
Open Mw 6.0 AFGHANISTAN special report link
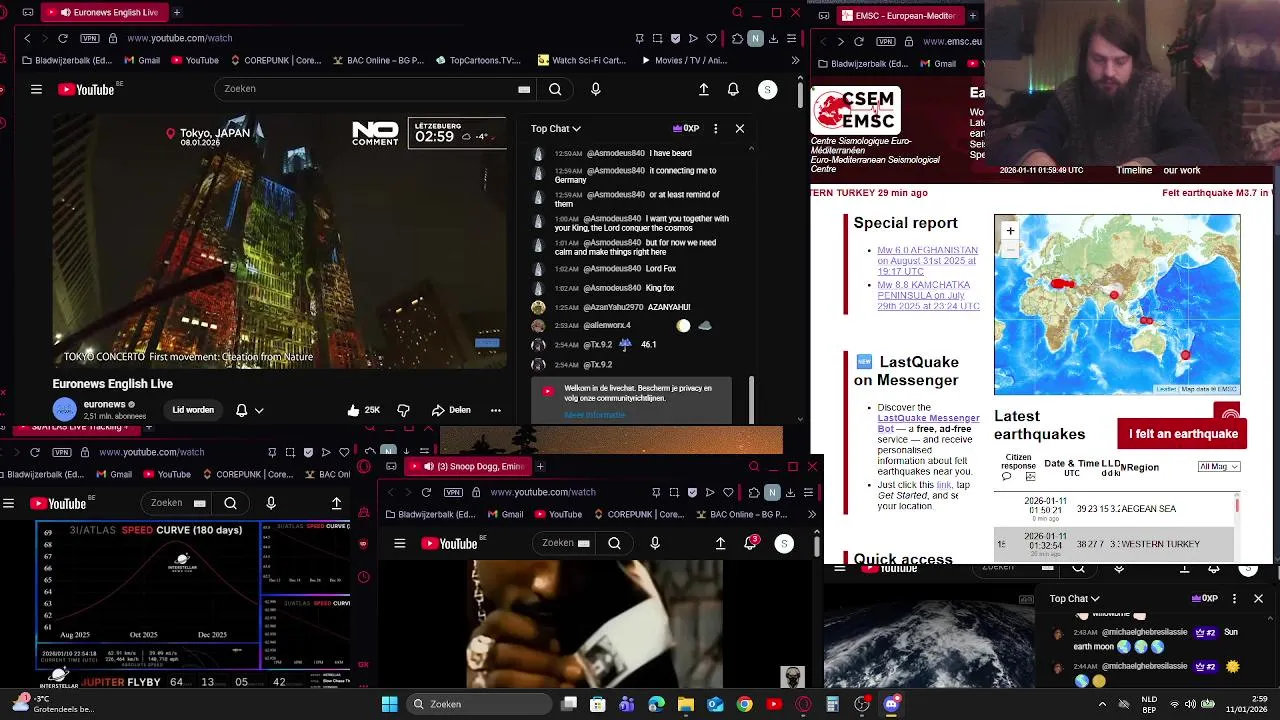927,261
